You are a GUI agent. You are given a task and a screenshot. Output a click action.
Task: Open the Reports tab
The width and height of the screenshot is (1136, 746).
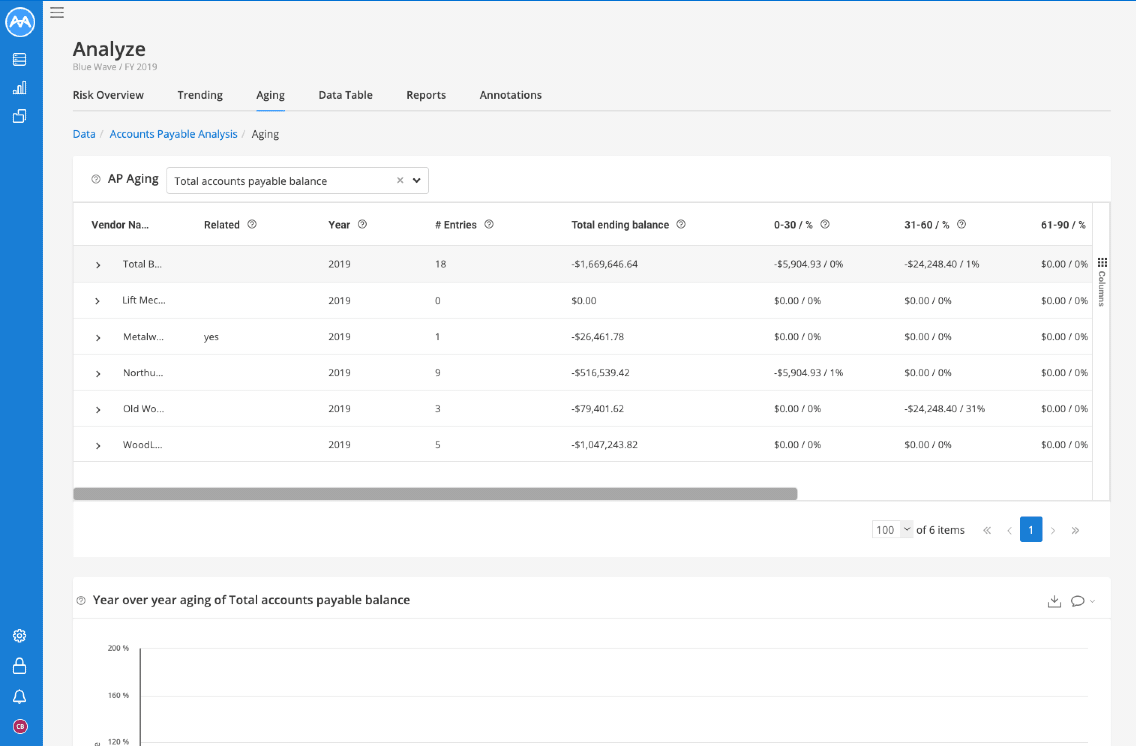pyautogui.click(x=426, y=95)
